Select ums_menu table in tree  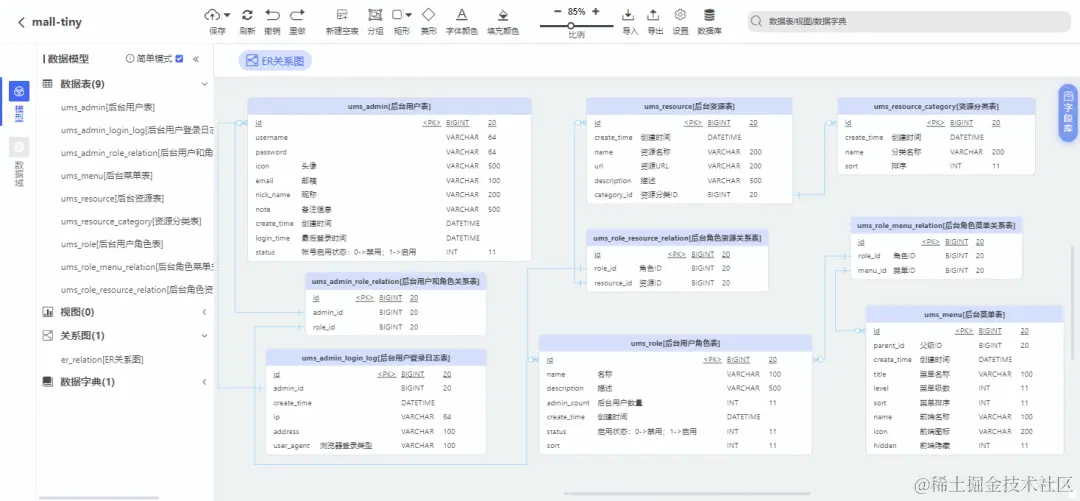[x=107, y=176]
